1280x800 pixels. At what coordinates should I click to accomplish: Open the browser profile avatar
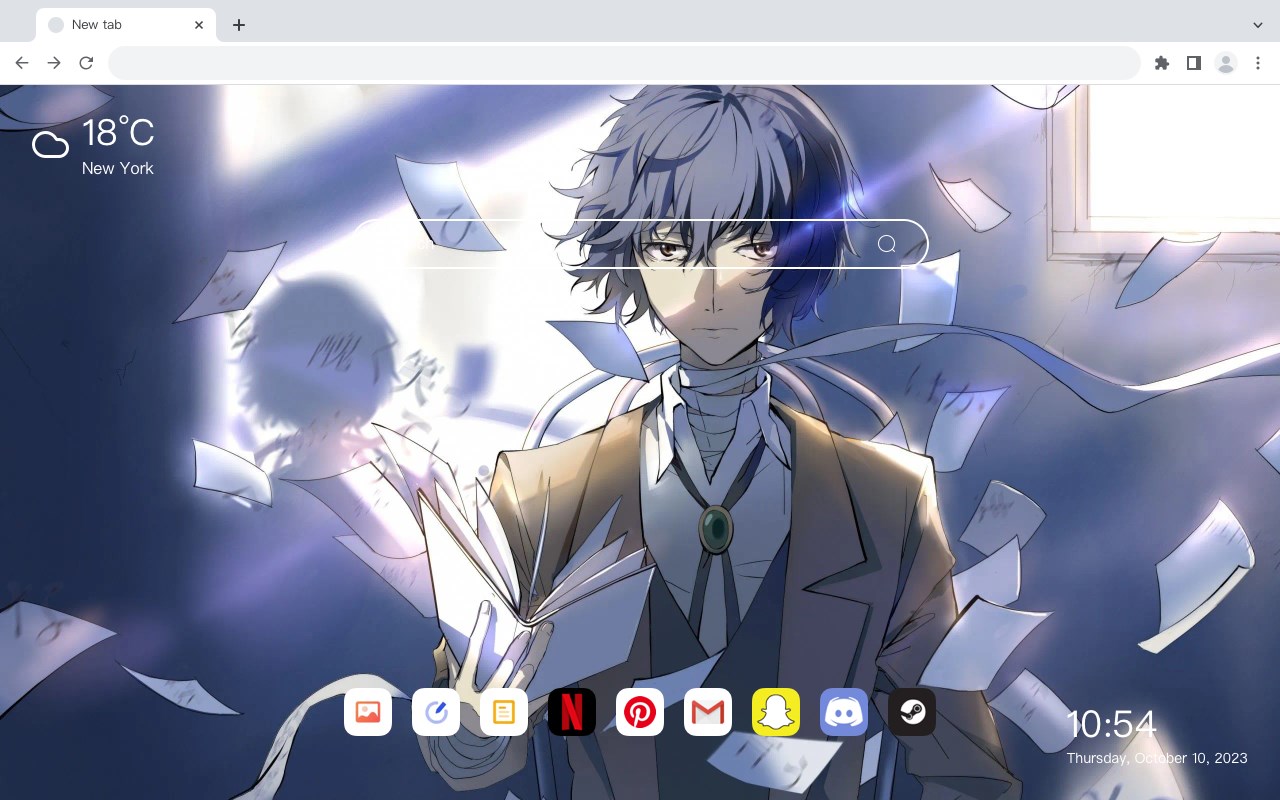pyautogui.click(x=1226, y=63)
